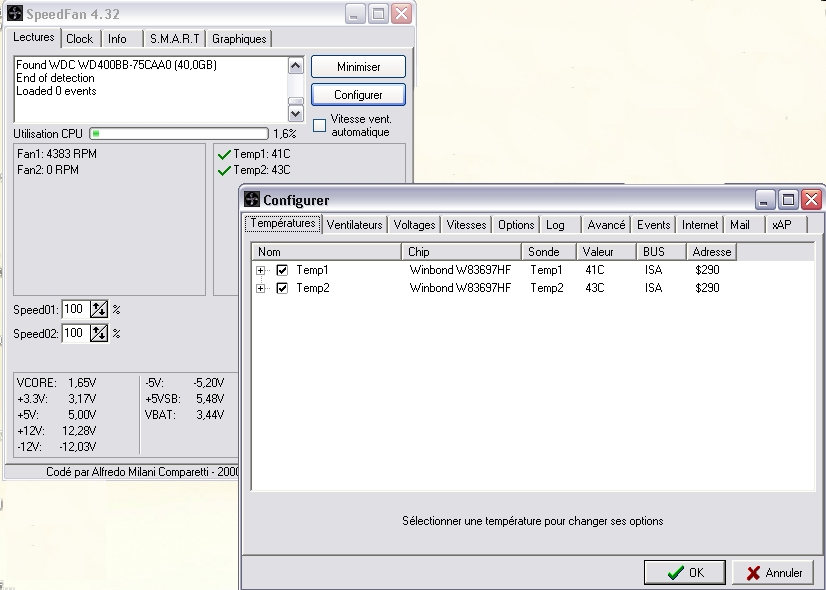Click the 41C value in the Temp1 row
The height and width of the screenshot is (590, 826).
pos(595,270)
